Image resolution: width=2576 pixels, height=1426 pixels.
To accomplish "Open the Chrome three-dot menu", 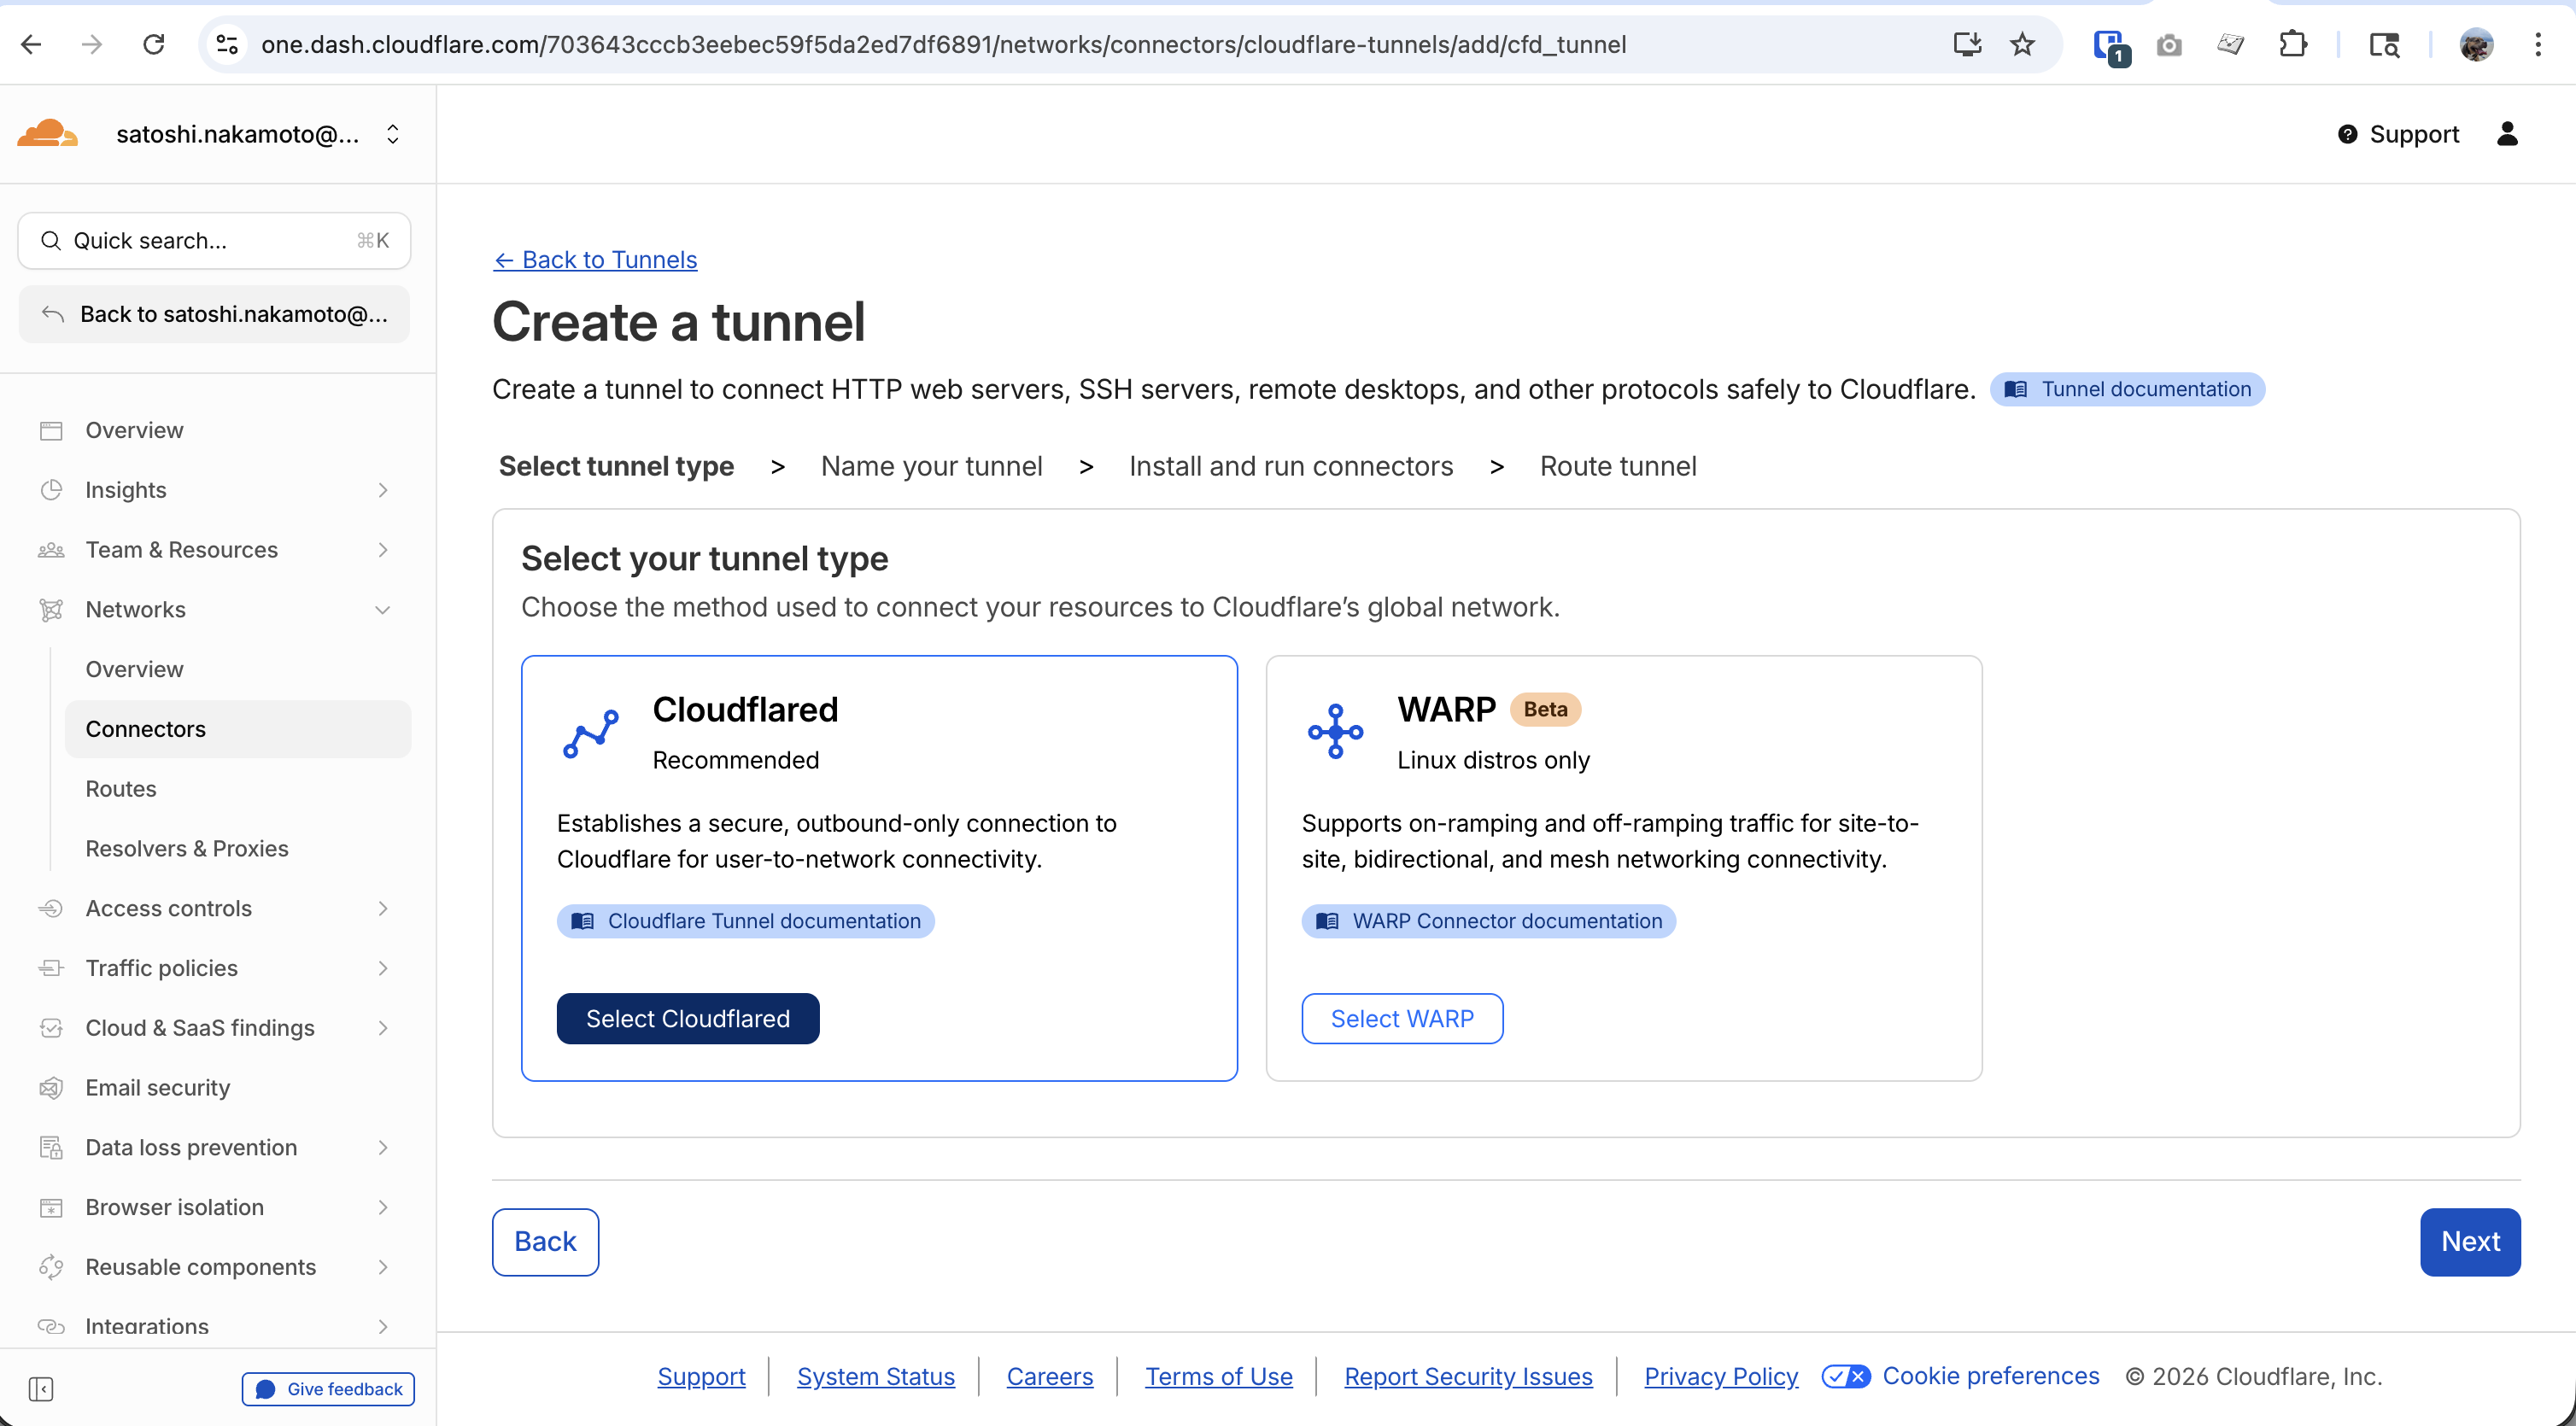I will click(2537, 44).
